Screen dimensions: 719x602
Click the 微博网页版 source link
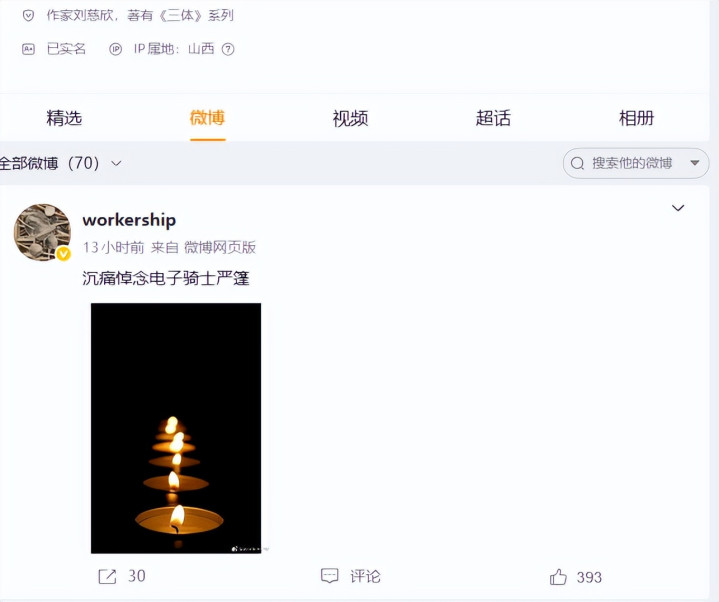[220, 248]
